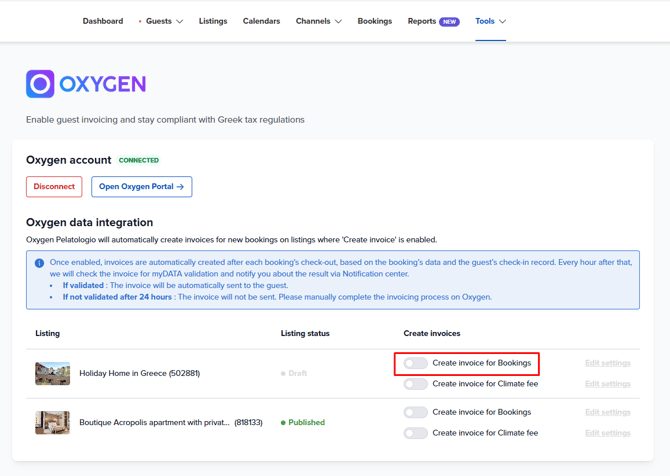Click the arrow icon in Open Oxygen Portal

coord(180,187)
